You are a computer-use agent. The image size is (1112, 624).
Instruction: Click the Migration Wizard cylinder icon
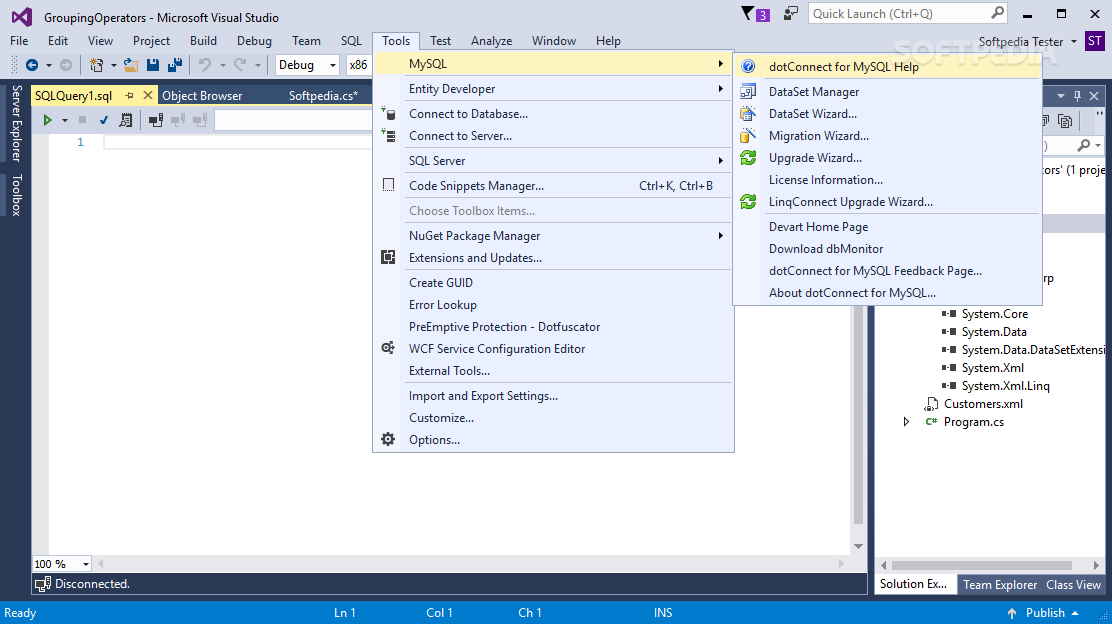748,135
